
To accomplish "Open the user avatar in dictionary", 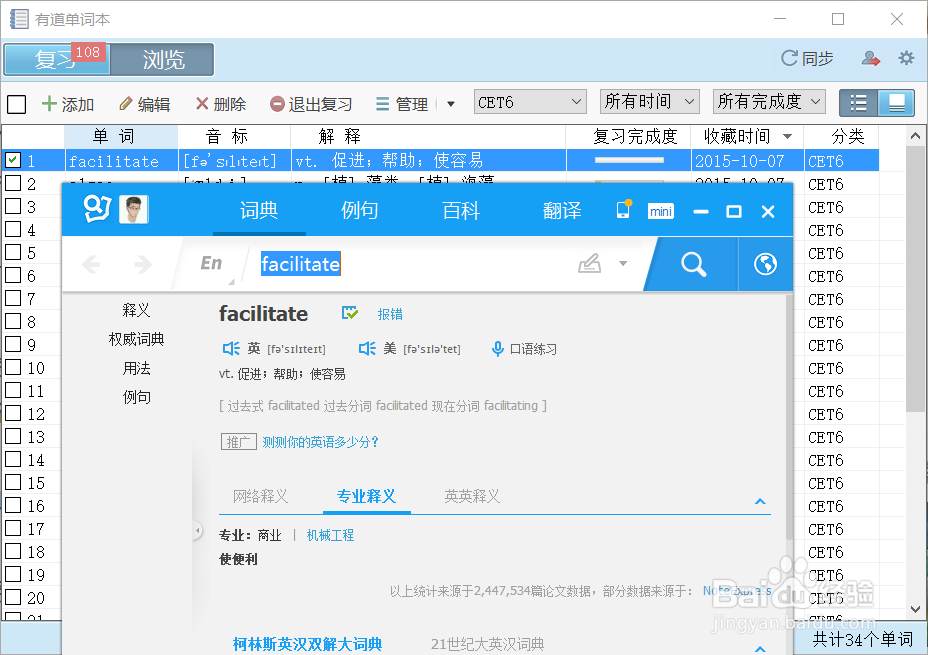I will tap(134, 209).
